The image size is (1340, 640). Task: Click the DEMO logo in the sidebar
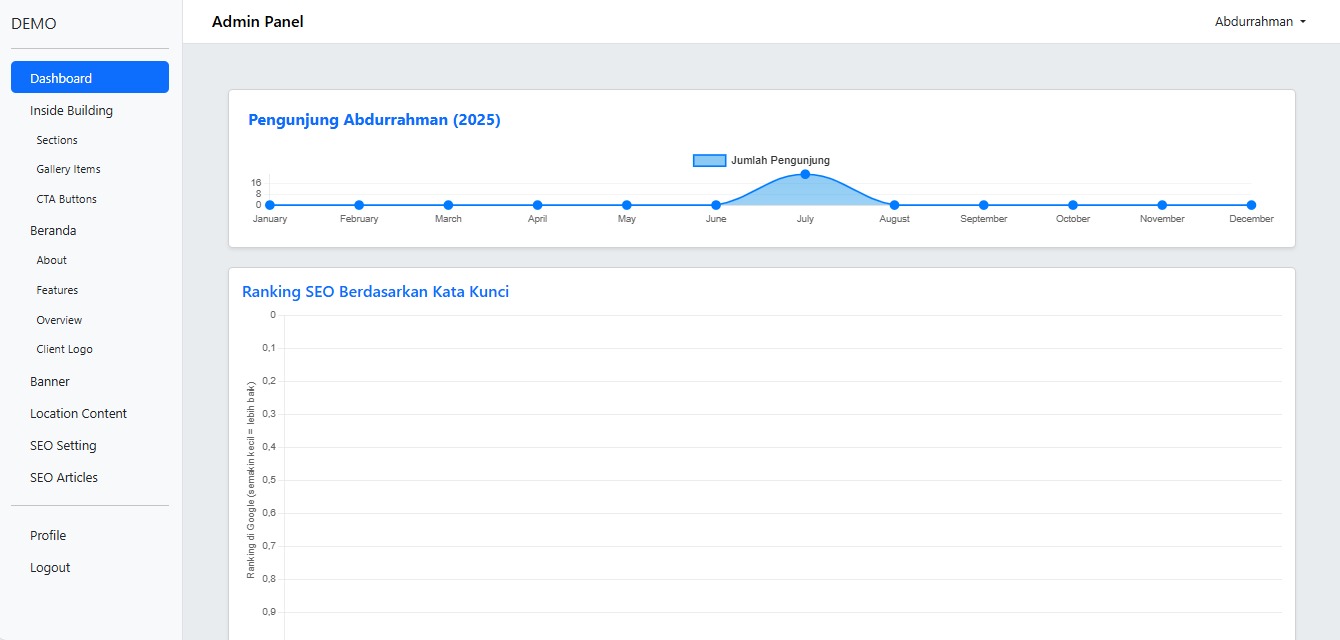pyautogui.click(x=33, y=23)
